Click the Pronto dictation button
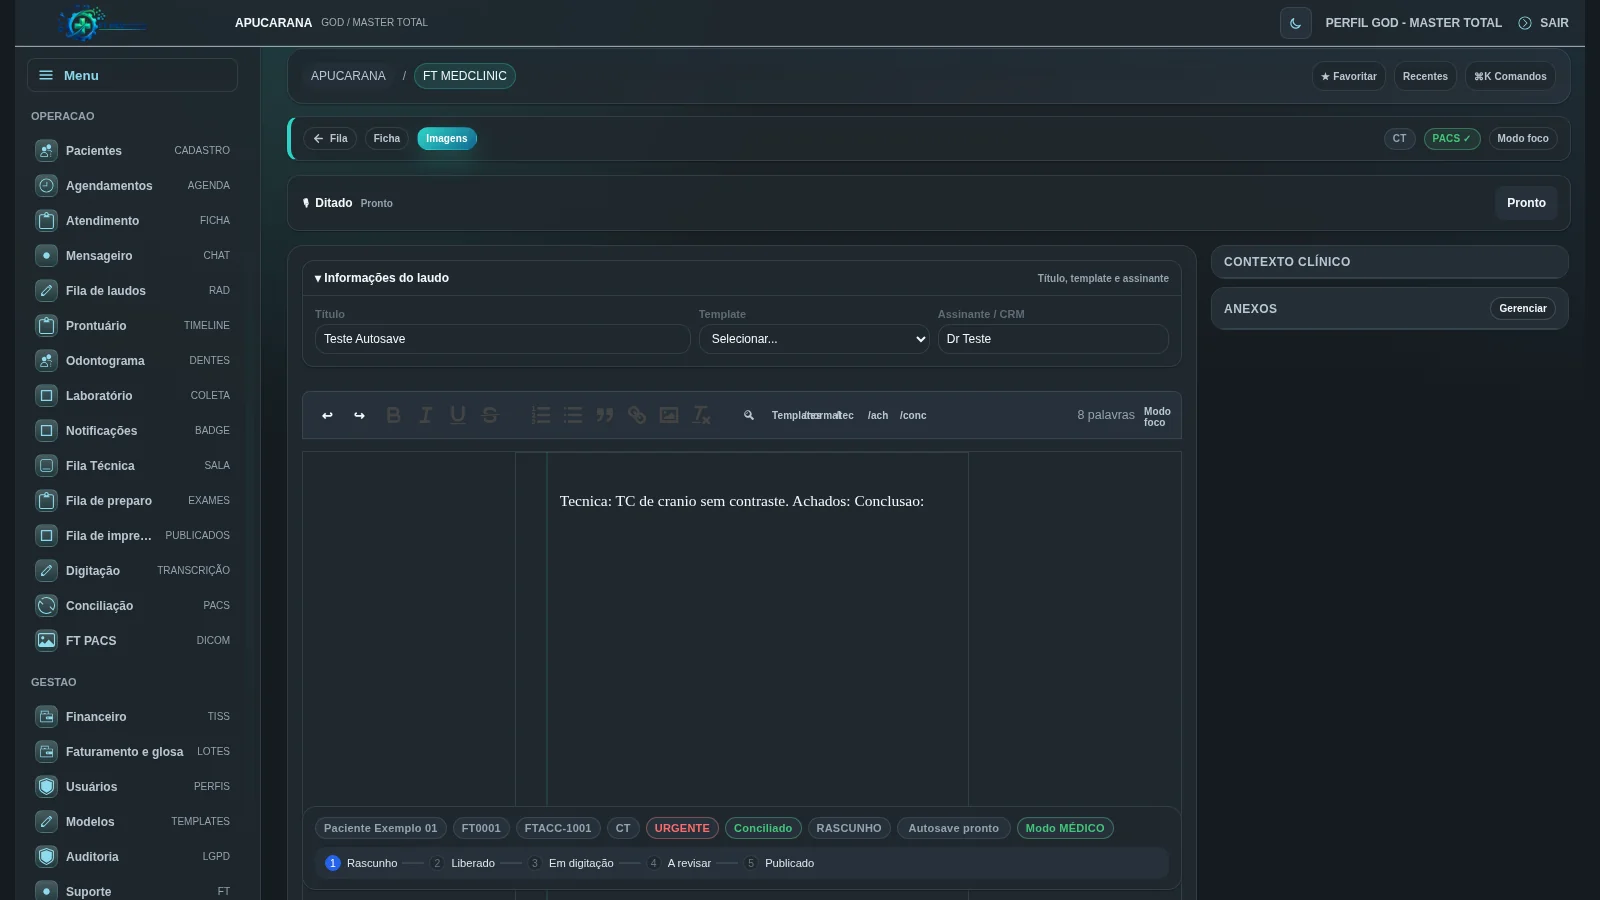Image resolution: width=1600 pixels, height=900 pixels. click(1526, 203)
